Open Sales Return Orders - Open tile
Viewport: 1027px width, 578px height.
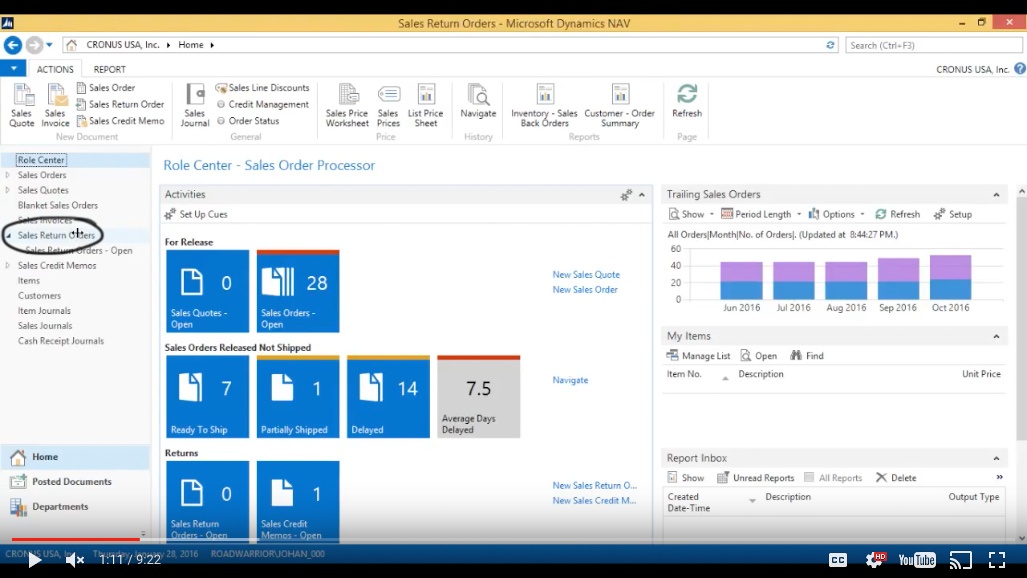pos(208,501)
